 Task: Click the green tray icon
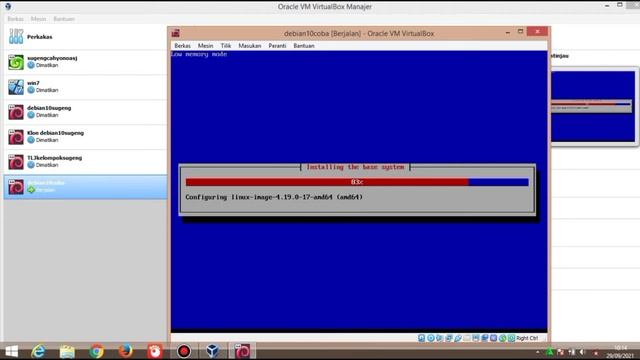pos(550,352)
